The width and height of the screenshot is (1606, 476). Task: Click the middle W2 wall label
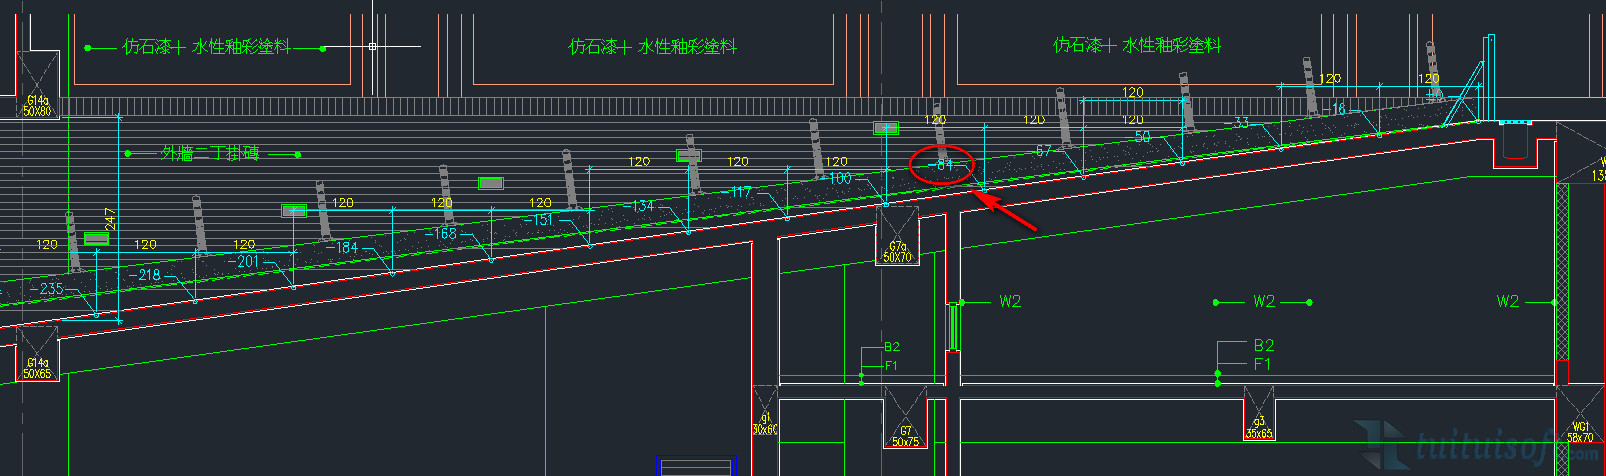[1264, 302]
